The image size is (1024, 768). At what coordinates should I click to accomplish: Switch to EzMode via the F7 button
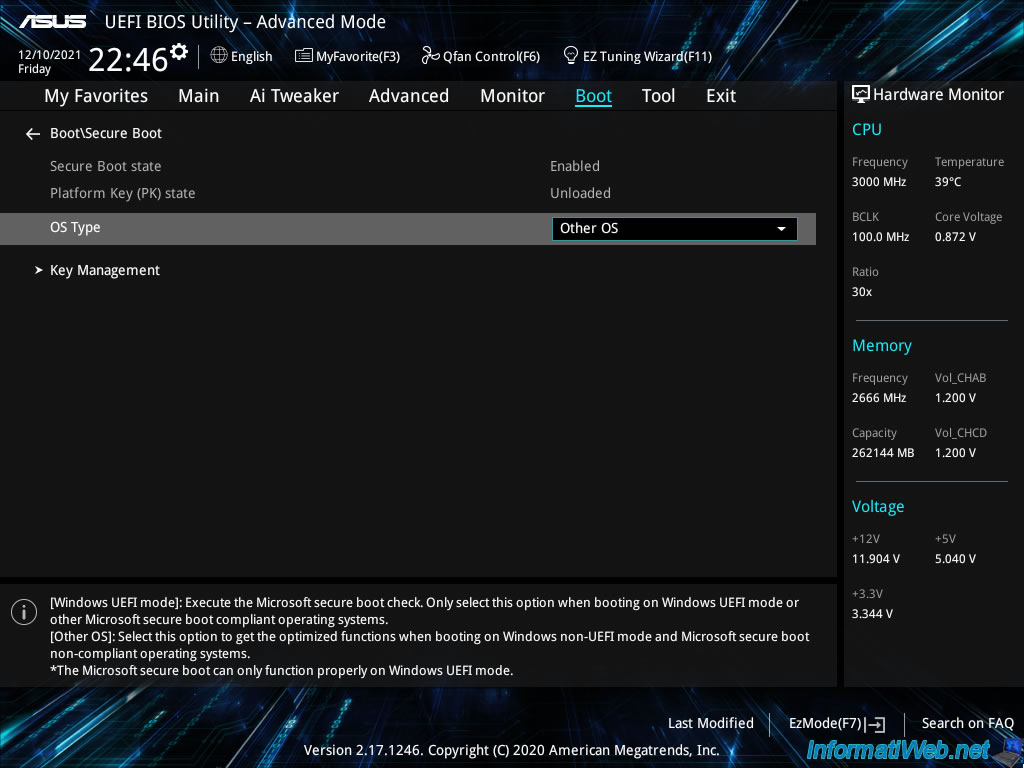click(x=836, y=723)
